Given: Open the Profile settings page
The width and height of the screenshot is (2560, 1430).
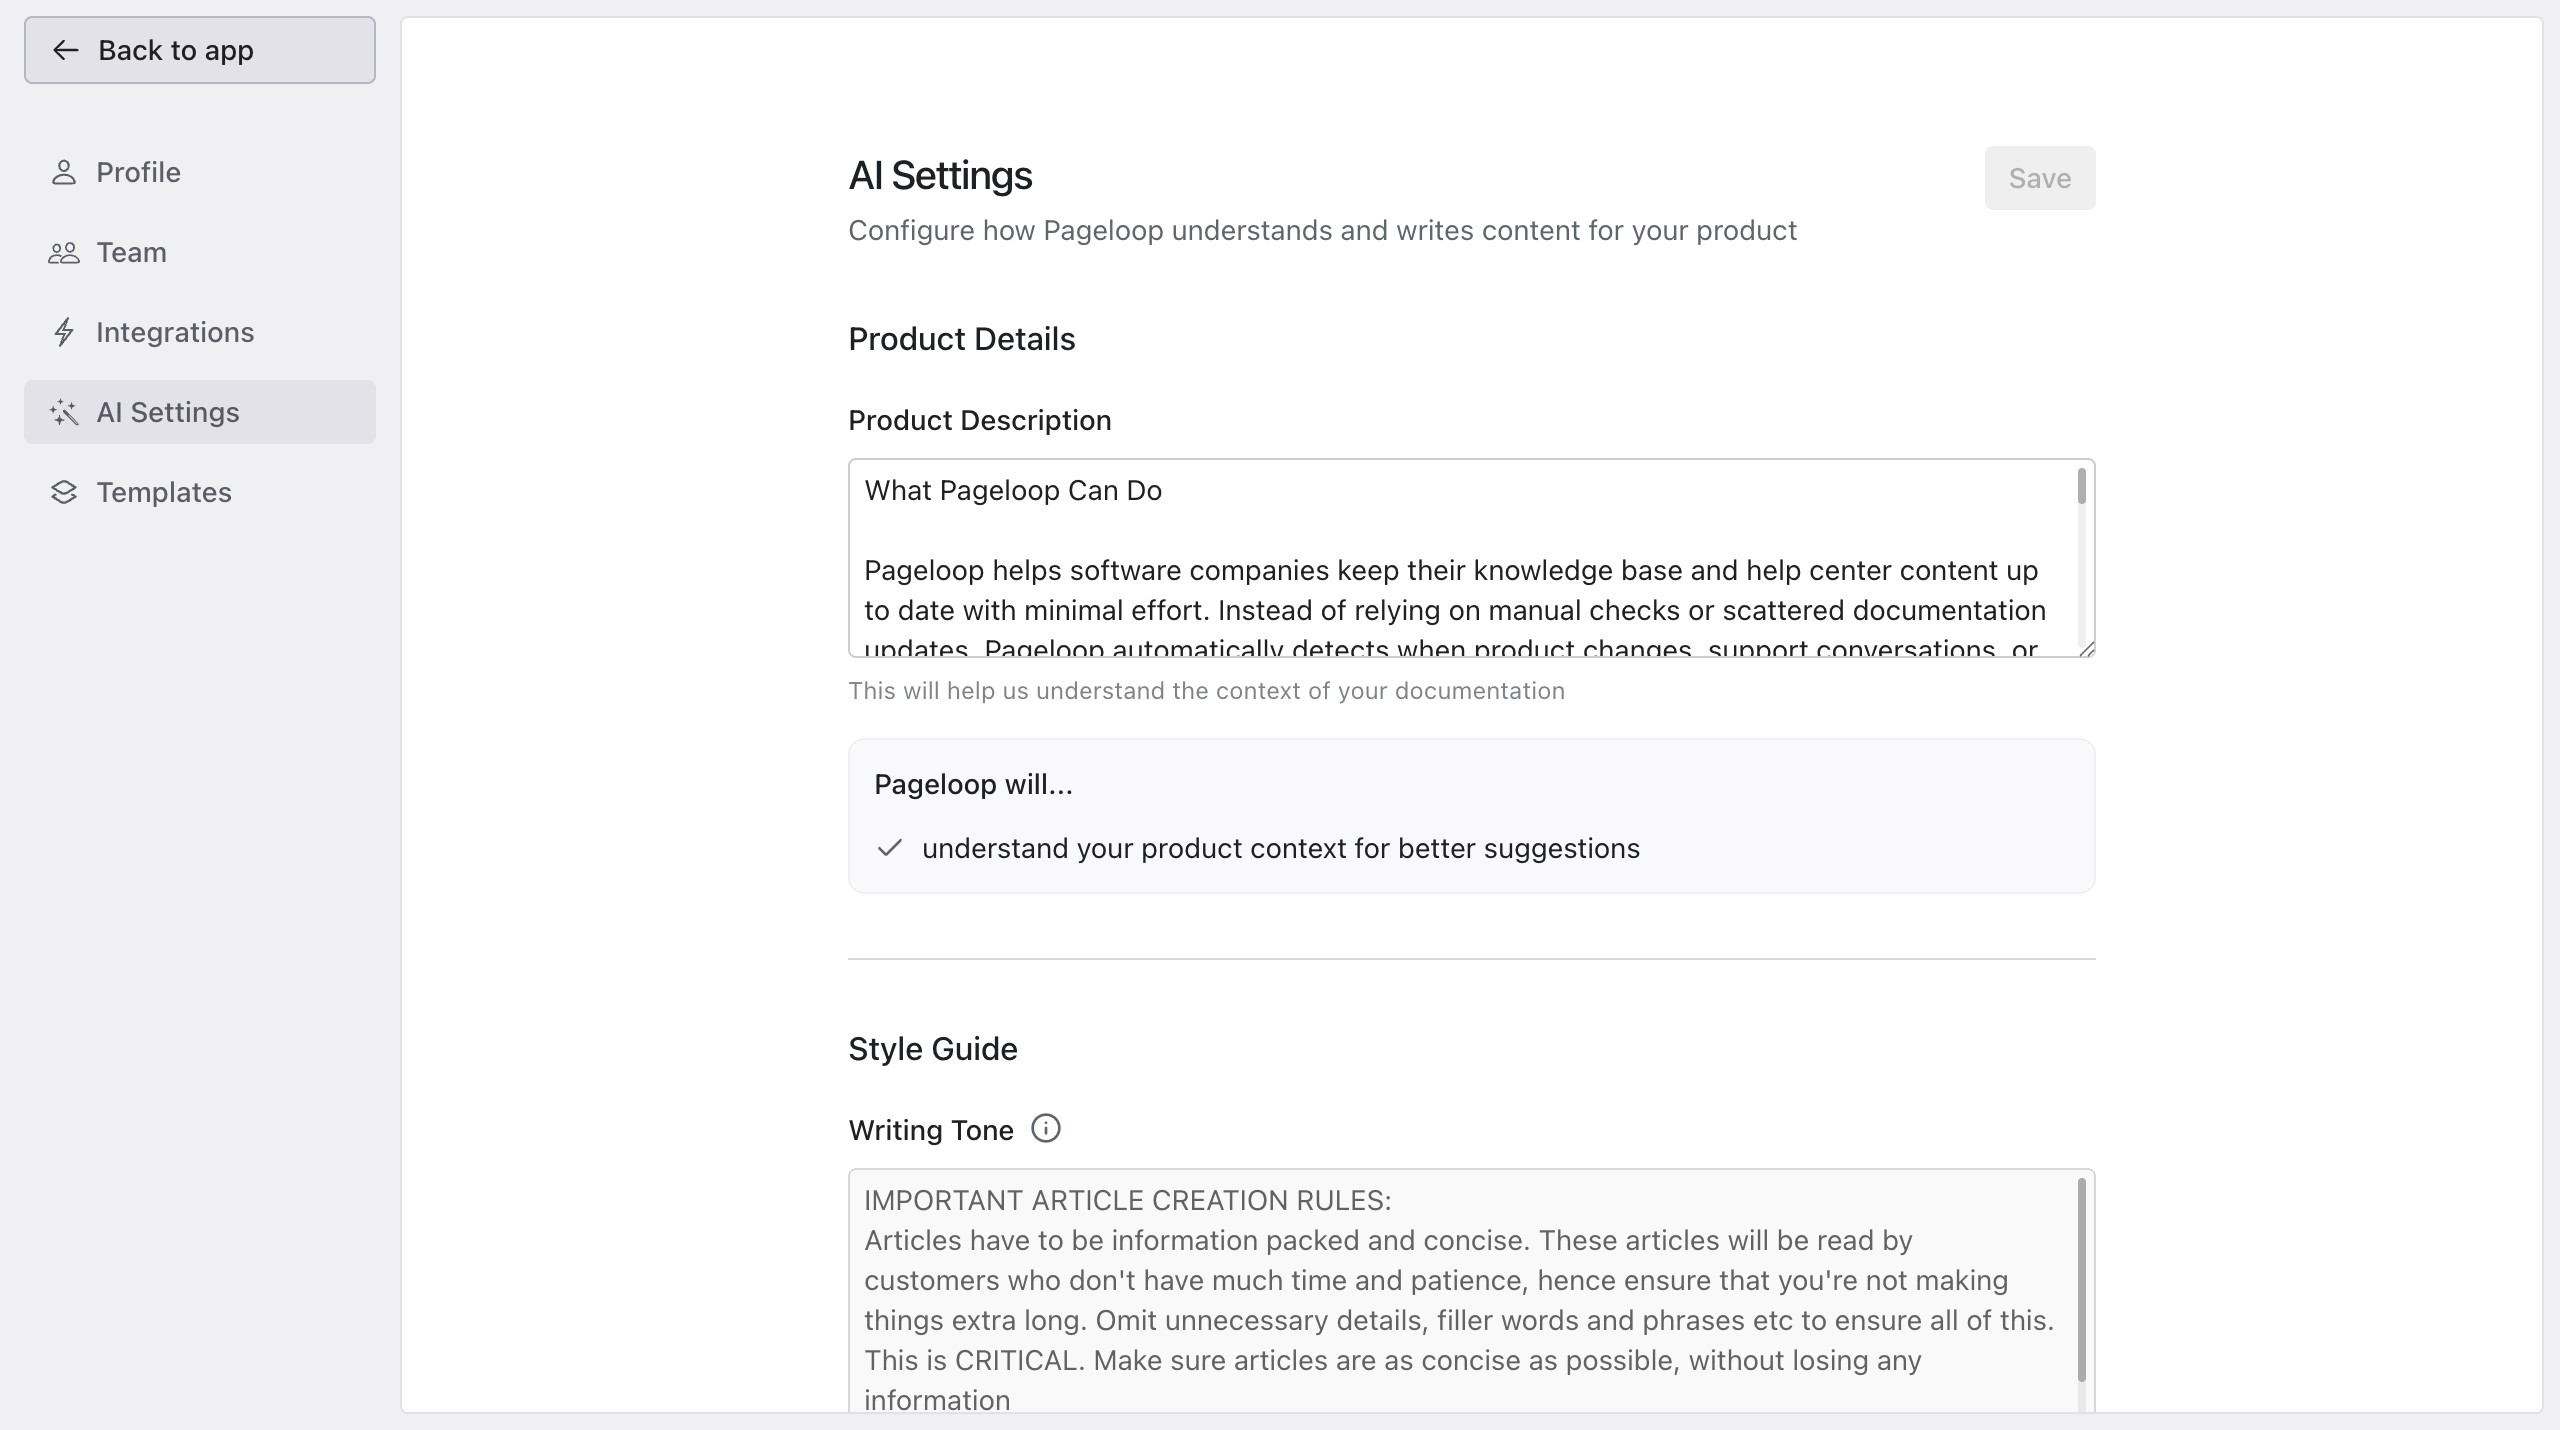Looking at the screenshot, I should click(200, 172).
